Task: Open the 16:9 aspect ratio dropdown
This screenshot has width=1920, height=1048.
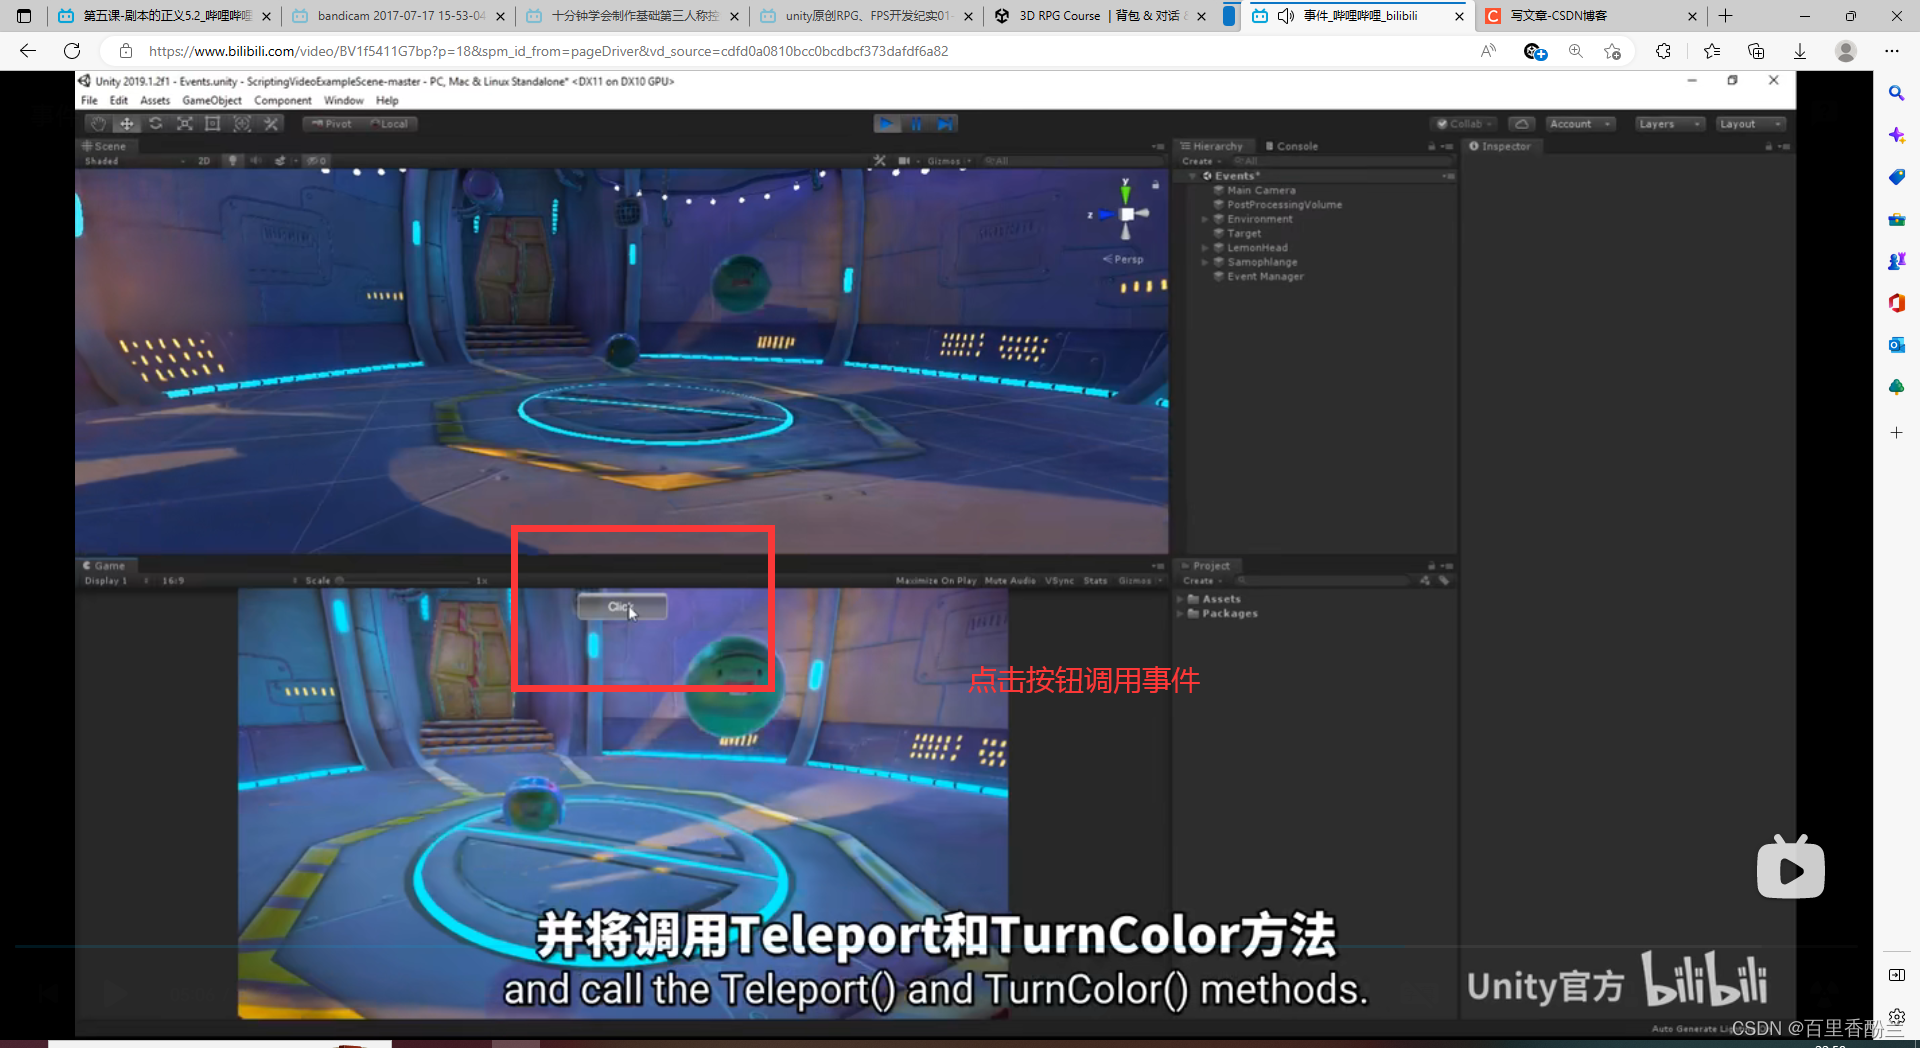Action: 229,581
